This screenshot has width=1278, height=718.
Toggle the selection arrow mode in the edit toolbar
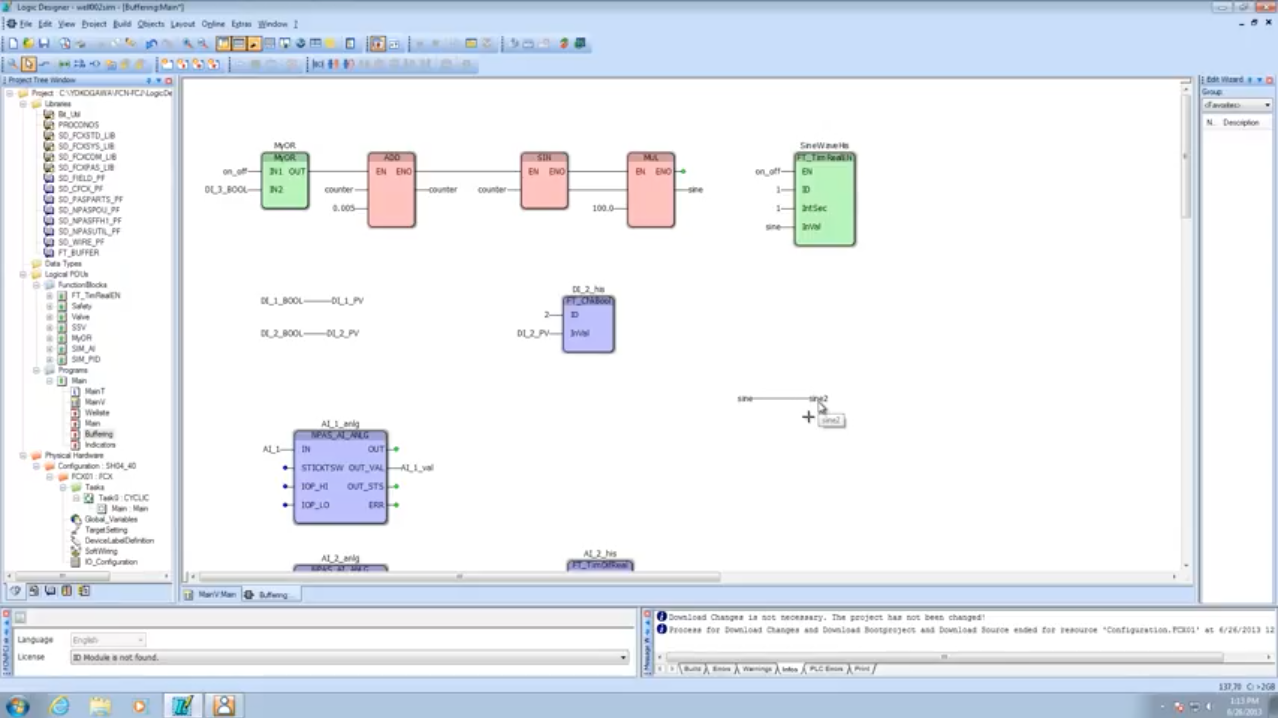pyautogui.click(x=31, y=63)
